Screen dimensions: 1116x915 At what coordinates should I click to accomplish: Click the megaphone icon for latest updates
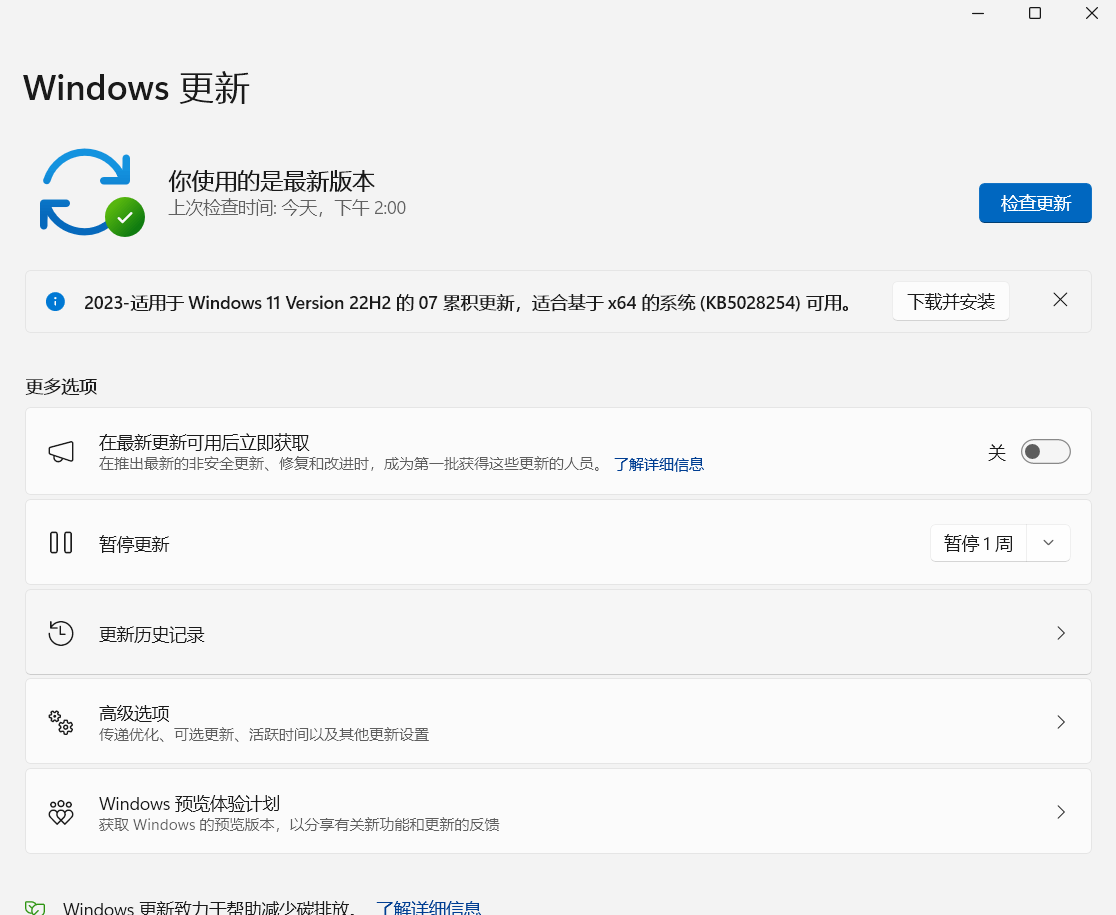(61, 451)
